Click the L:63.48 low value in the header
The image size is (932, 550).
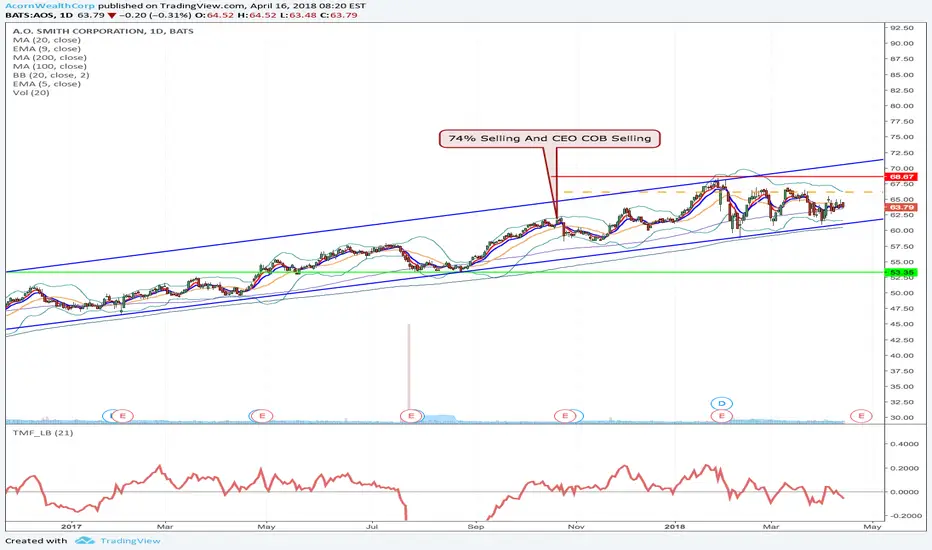point(298,15)
